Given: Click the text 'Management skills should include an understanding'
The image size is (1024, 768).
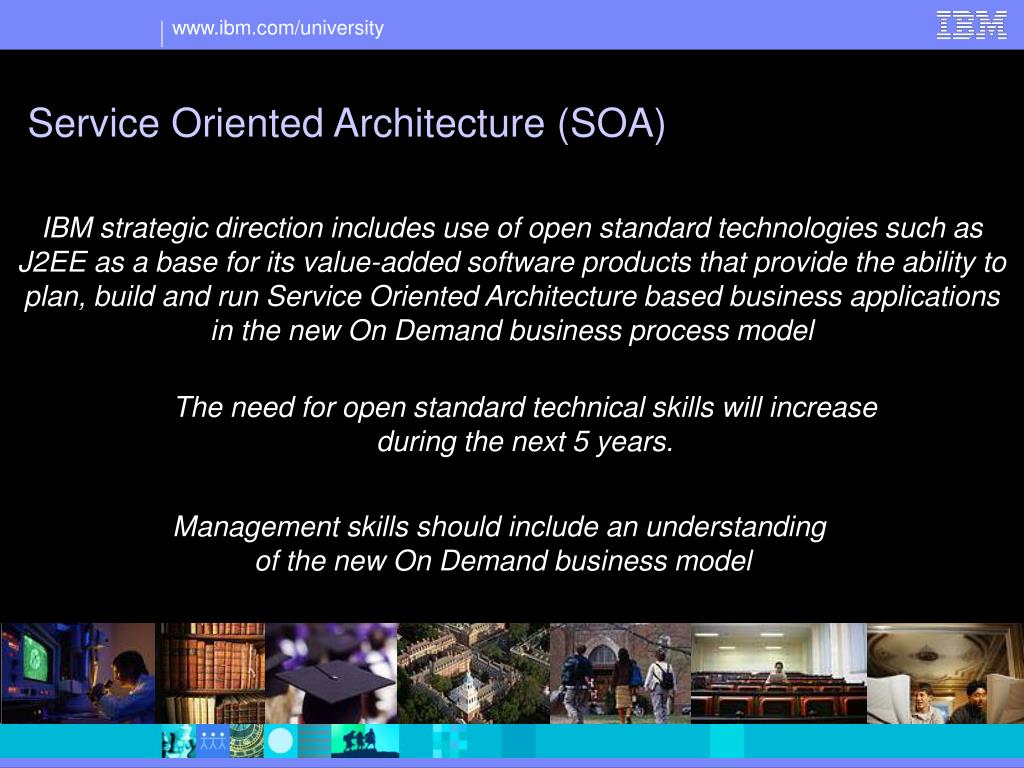Looking at the screenshot, I should (500, 527).
